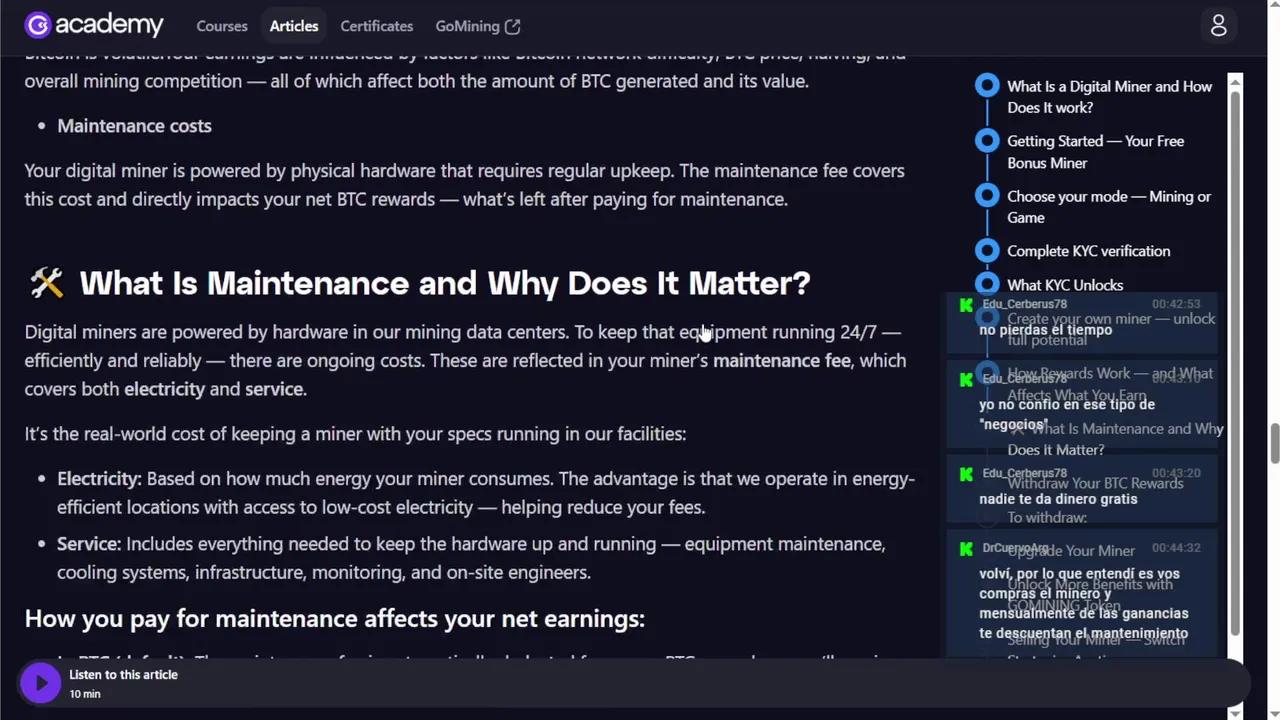This screenshot has width=1280, height=720.
Task: Go to What KYC Unlocks section
Action: [1065, 285]
